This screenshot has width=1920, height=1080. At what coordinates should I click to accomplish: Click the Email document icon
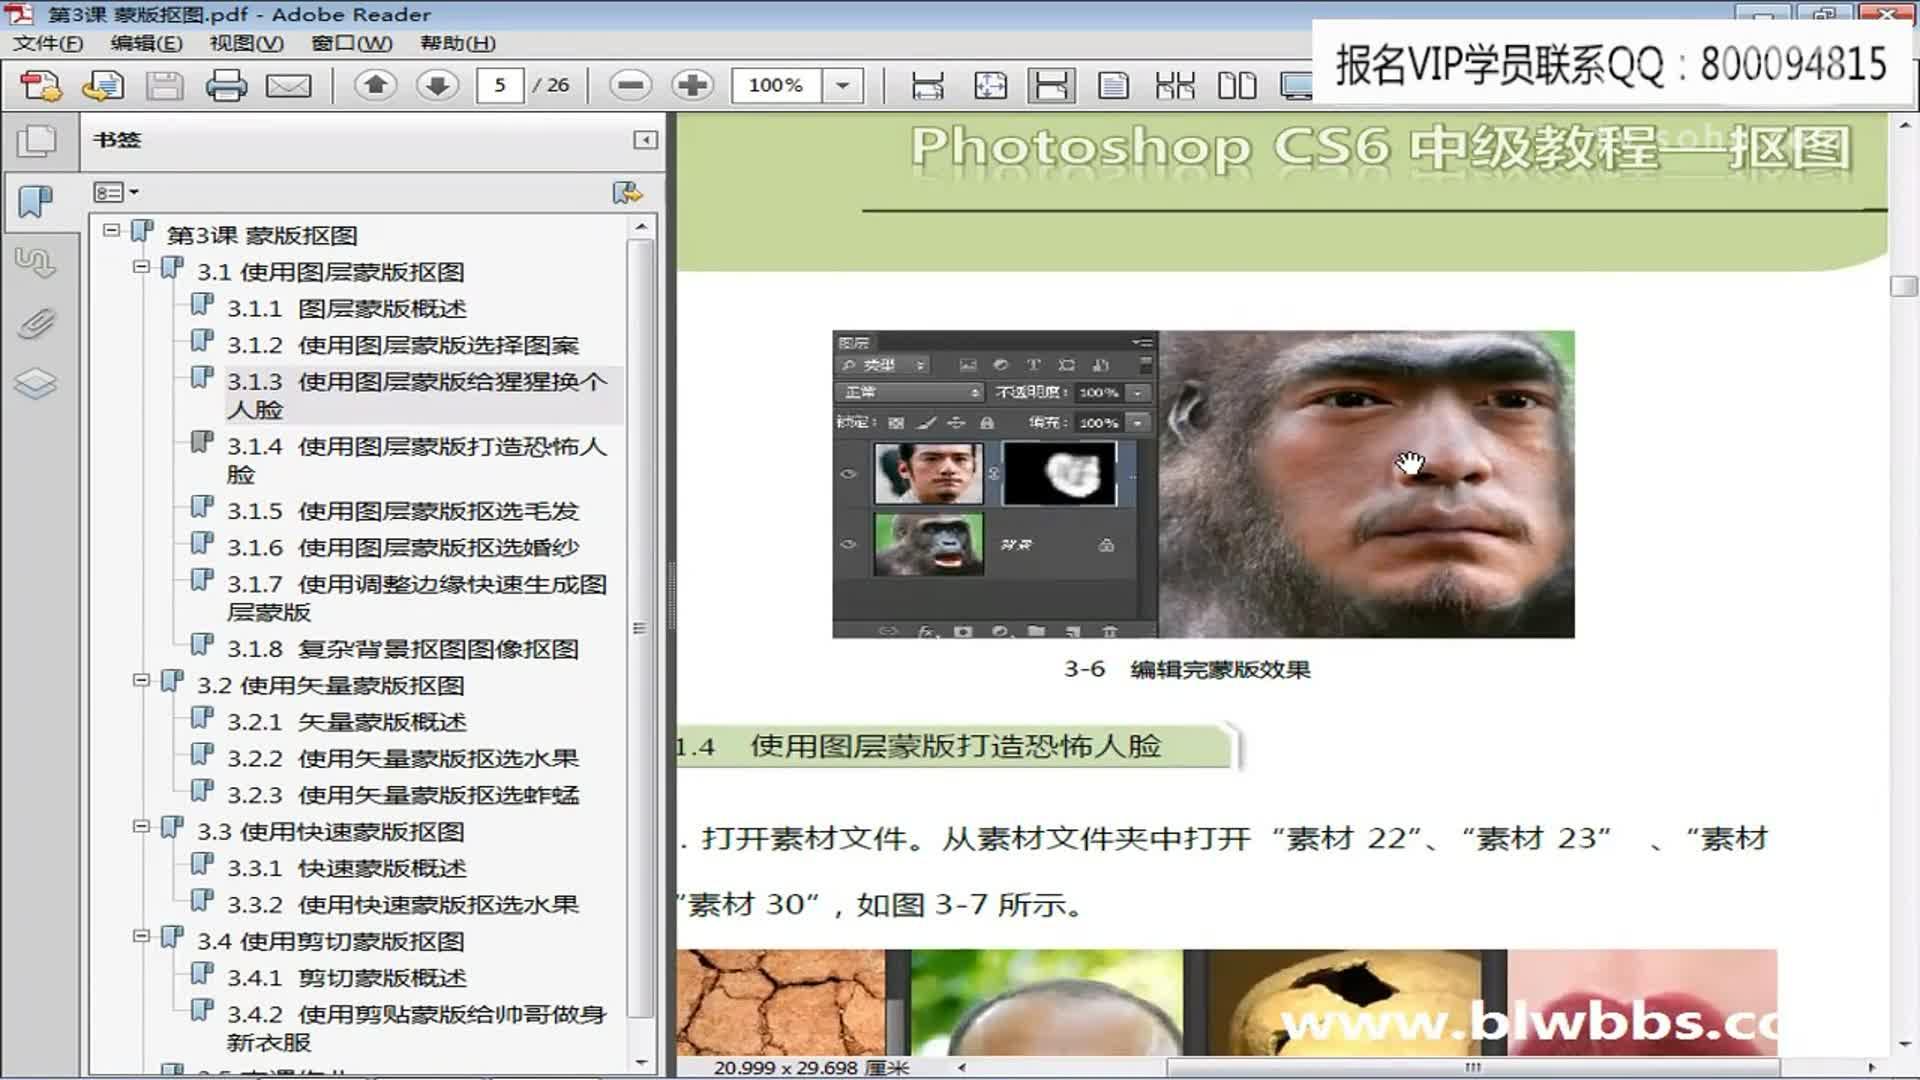point(288,85)
